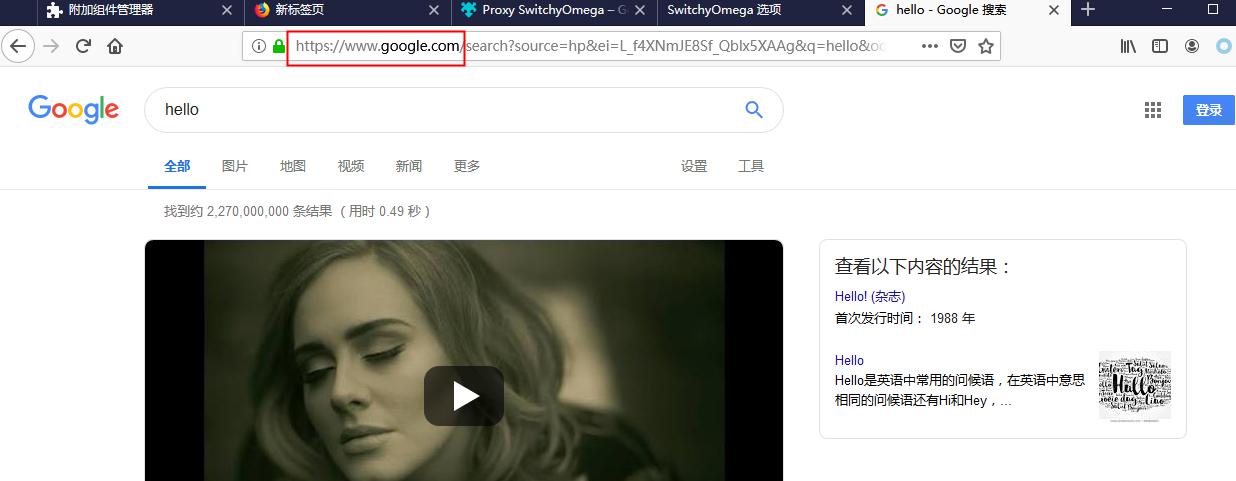The width and height of the screenshot is (1236, 481).
Task: Reload the current page
Action: 83,46
